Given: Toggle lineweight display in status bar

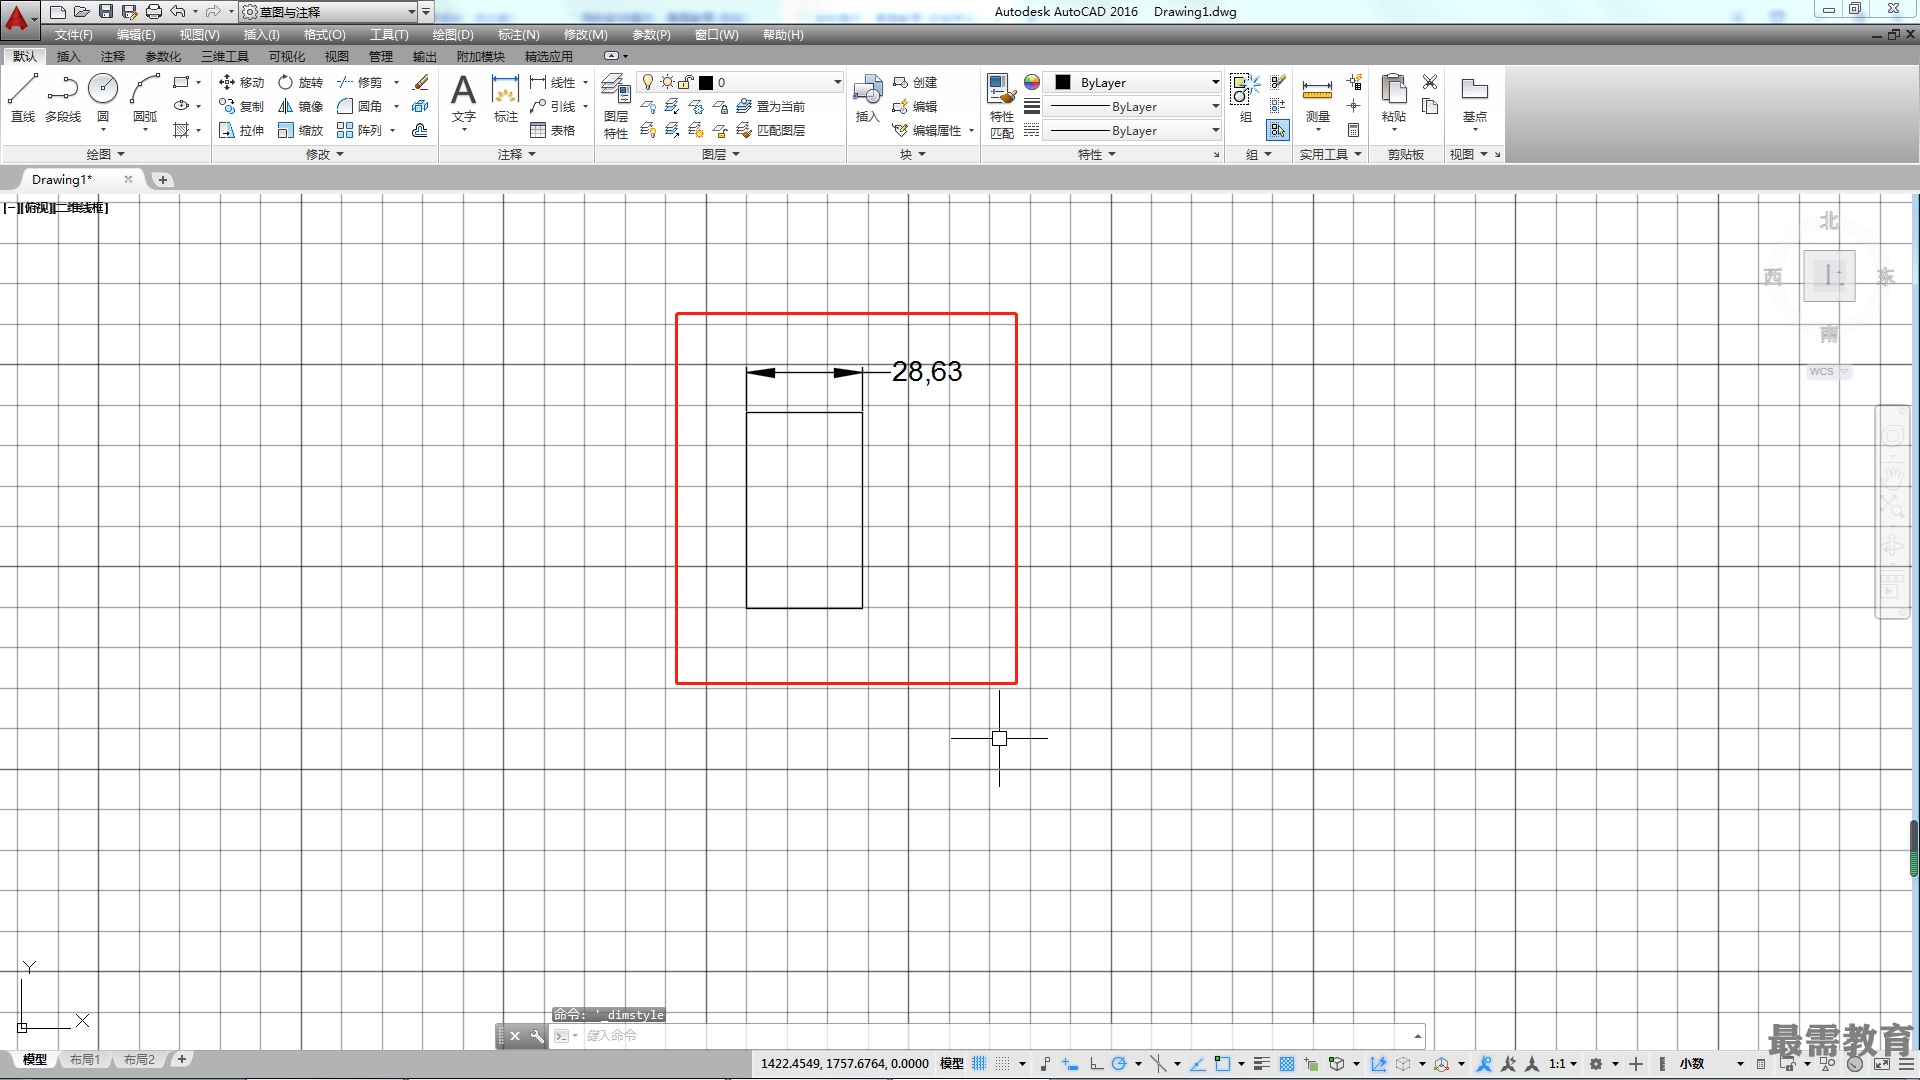Looking at the screenshot, I should (1262, 1063).
